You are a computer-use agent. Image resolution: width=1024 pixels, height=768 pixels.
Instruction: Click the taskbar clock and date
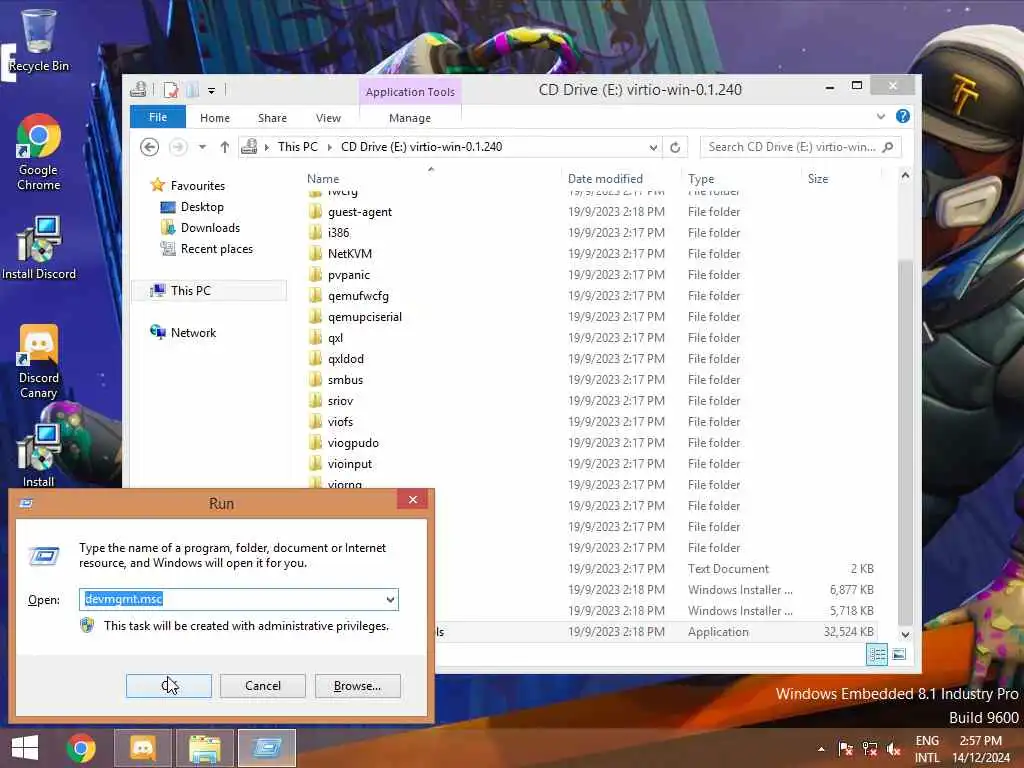[980, 749]
